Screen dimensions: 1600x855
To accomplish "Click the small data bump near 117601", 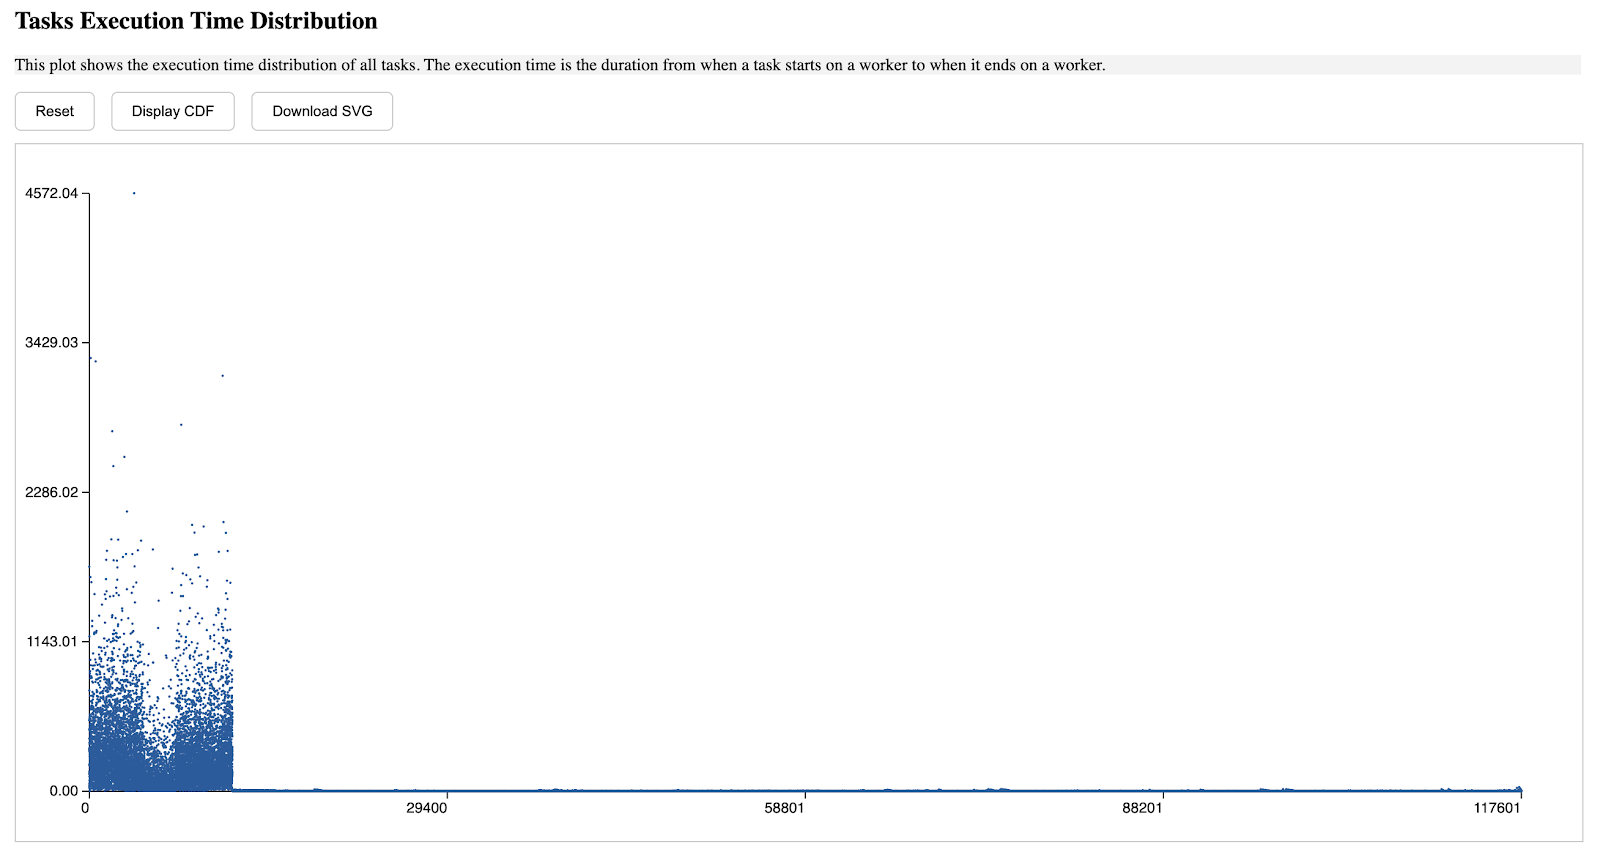I will point(1519,788).
